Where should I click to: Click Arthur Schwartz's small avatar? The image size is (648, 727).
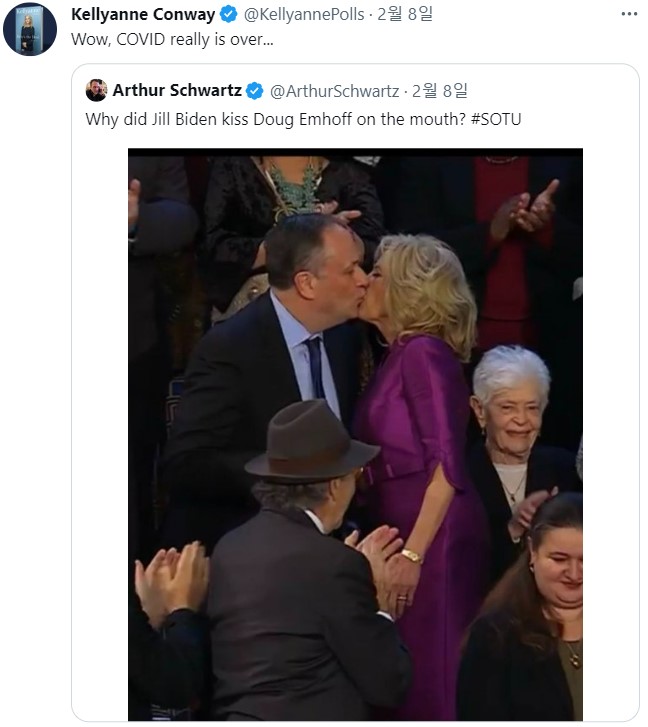96,90
